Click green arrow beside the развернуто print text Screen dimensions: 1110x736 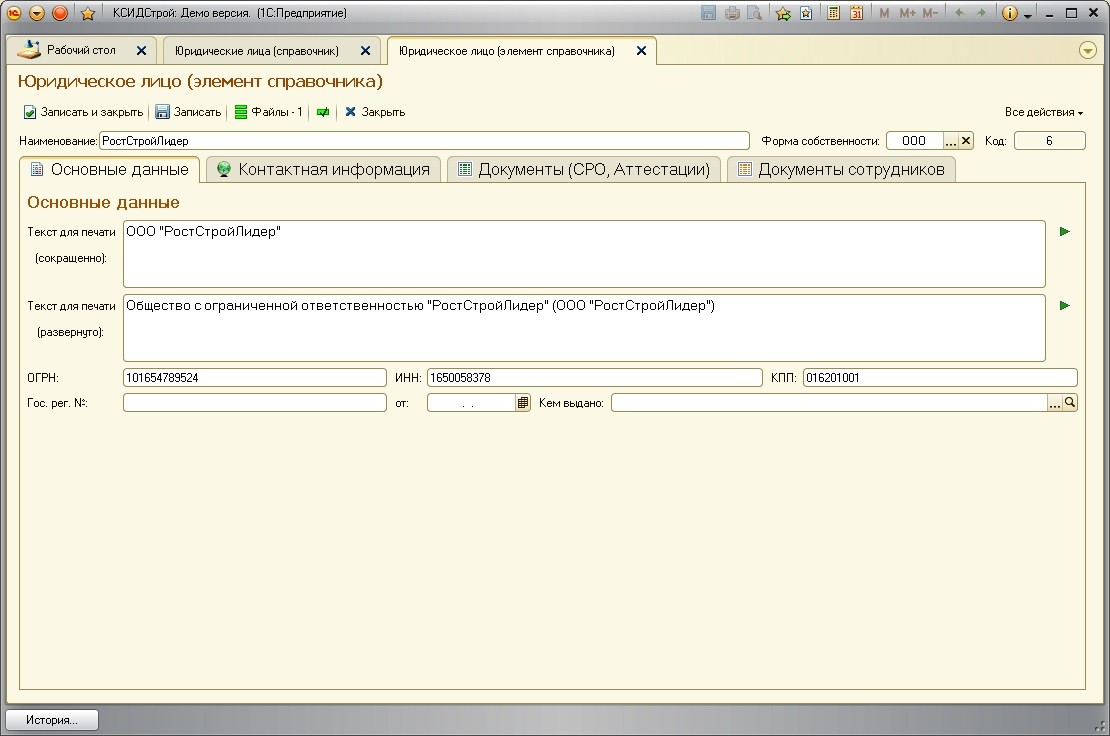pos(1064,306)
